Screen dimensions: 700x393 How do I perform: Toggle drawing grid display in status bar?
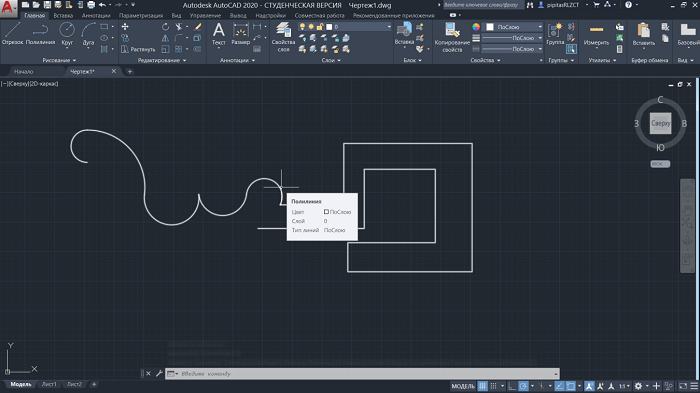(x=483, y=386)
